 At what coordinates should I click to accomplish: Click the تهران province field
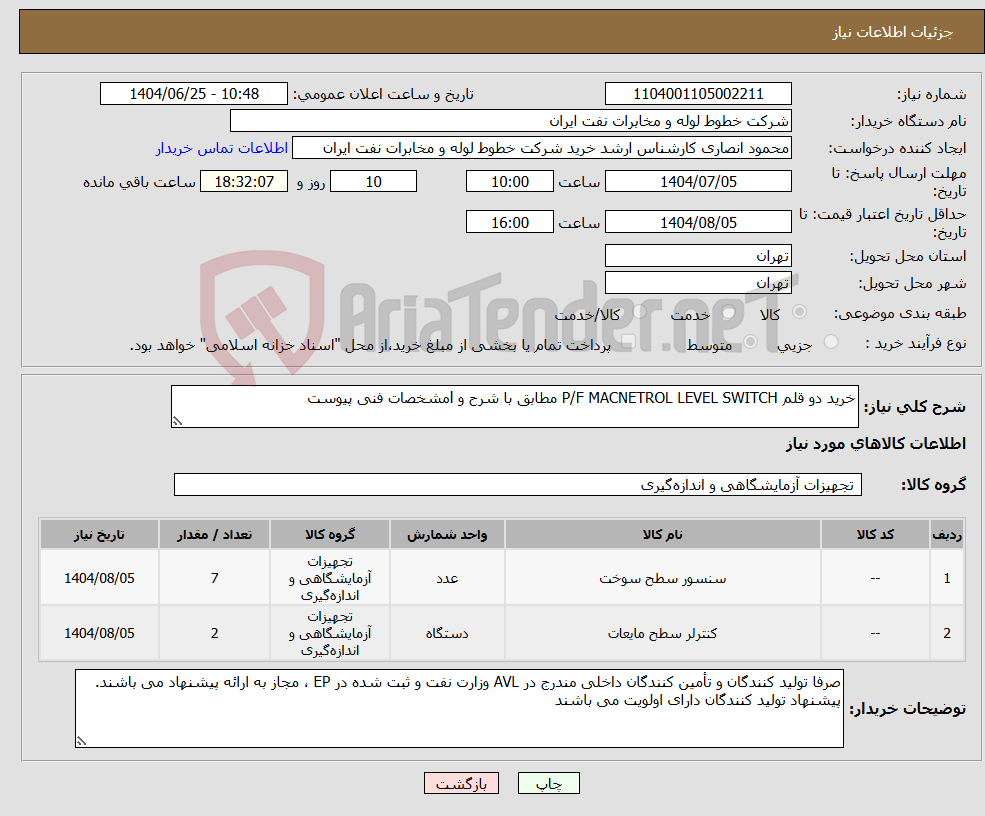[697, 255]
